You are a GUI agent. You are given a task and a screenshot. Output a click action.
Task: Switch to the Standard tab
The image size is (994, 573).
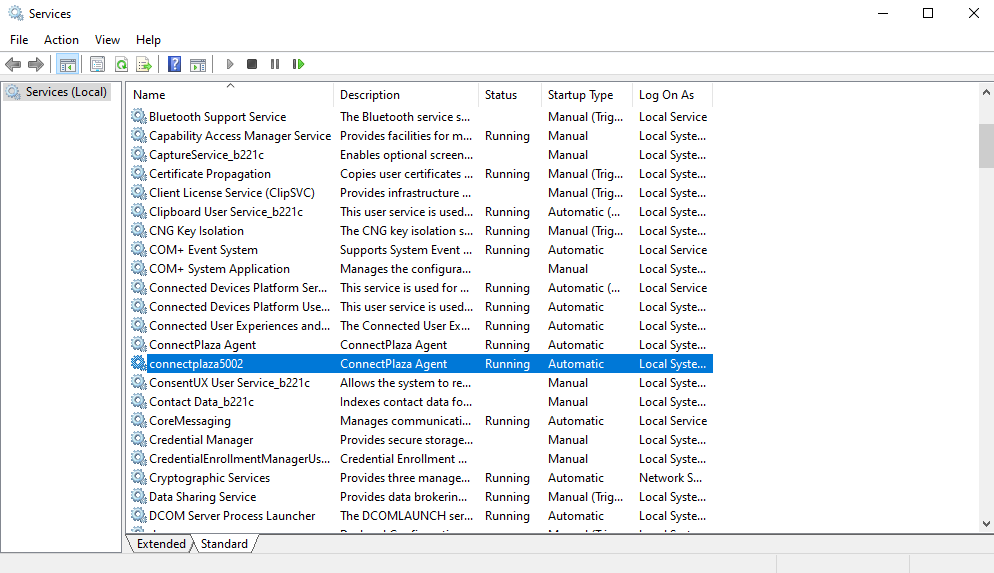click(224, 544)
